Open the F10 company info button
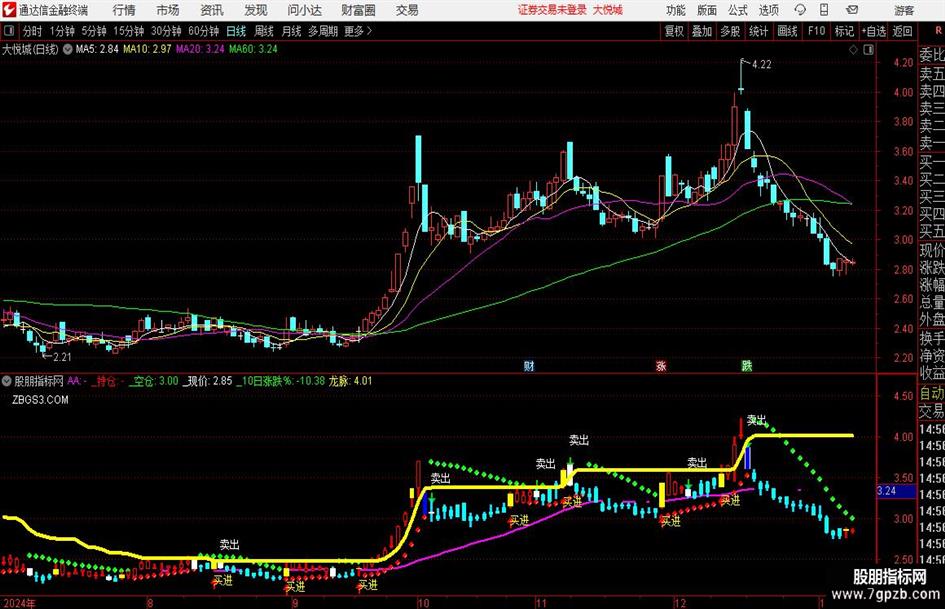 pyautogui.click(x=817, y=31)
